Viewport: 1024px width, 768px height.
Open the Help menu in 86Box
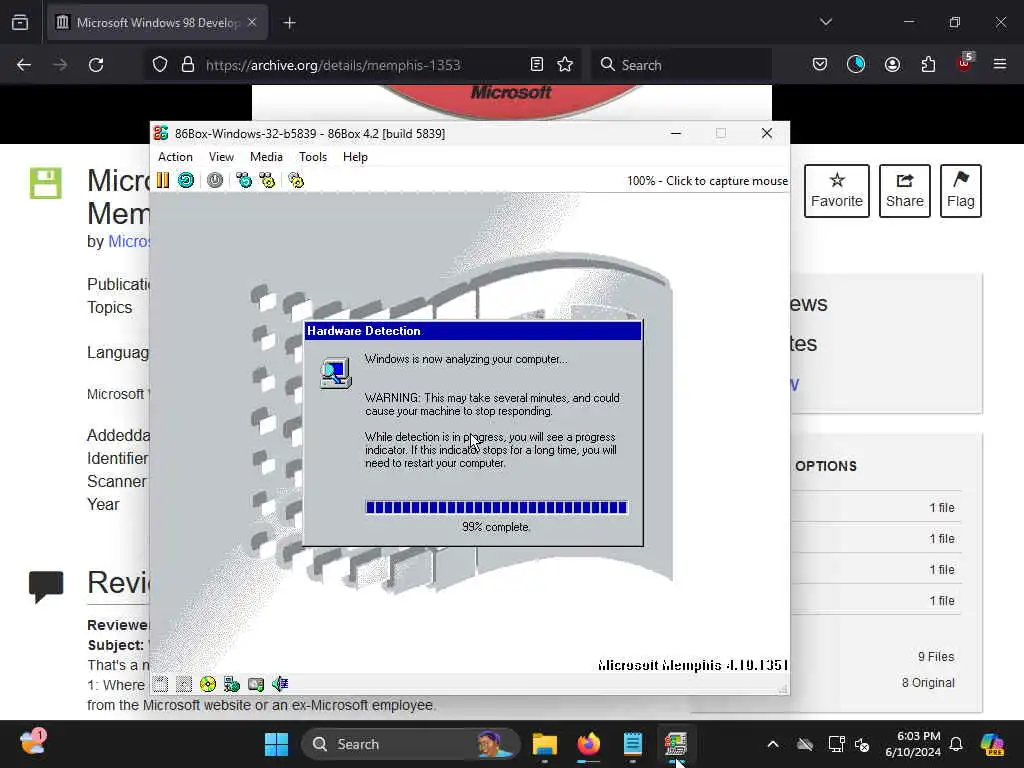tap(355, 157)
